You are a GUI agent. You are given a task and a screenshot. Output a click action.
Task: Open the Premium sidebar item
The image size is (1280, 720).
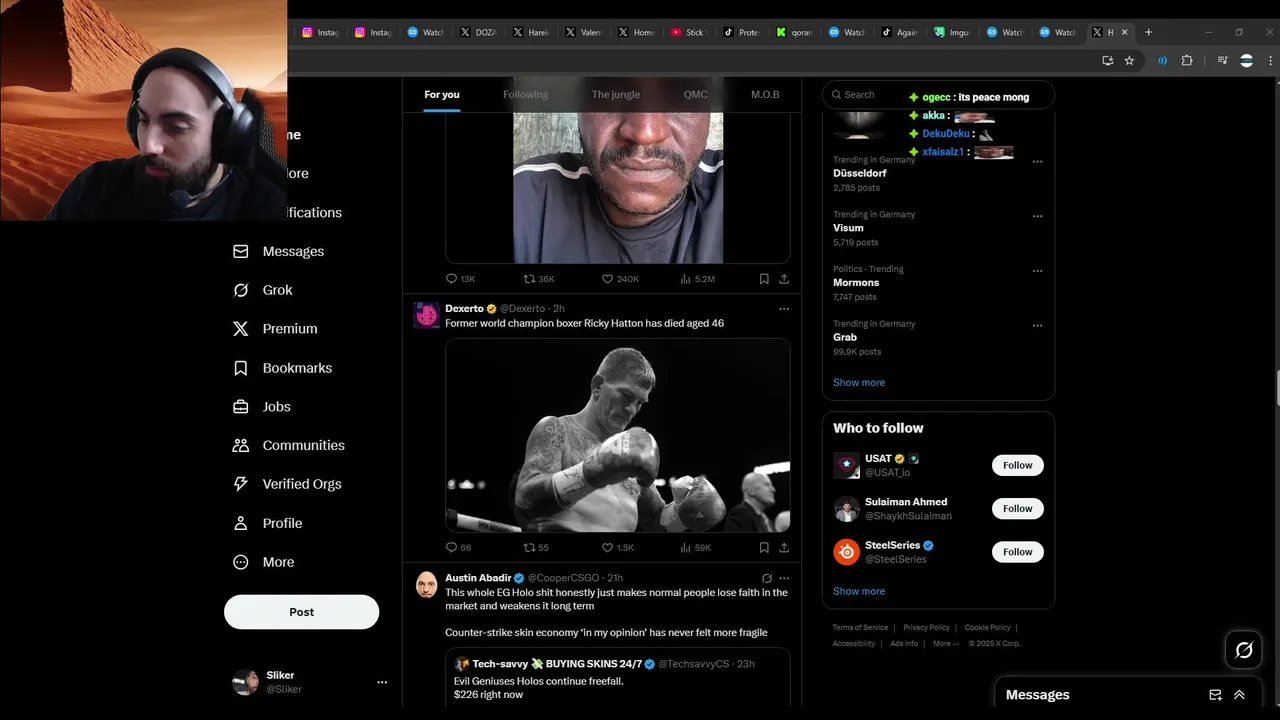tap(274, 328)
